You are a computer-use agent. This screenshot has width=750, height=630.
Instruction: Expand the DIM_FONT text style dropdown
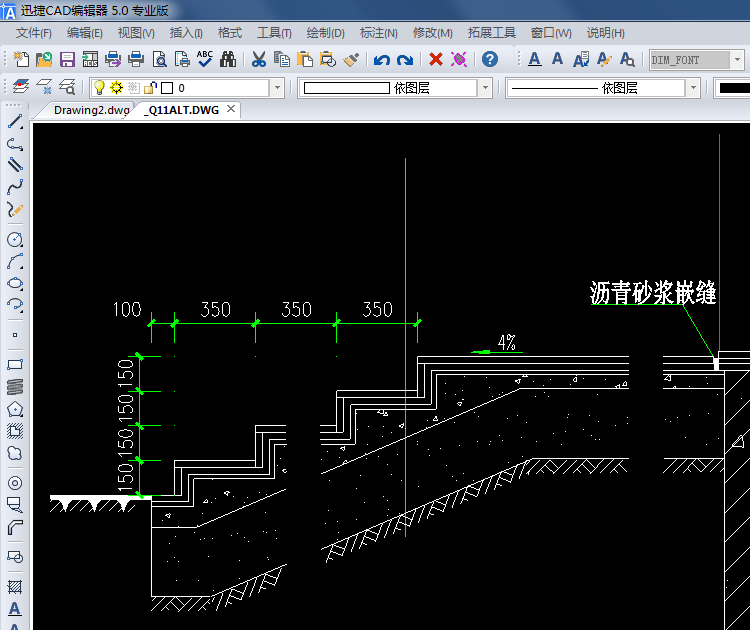[x=737, y=60]
